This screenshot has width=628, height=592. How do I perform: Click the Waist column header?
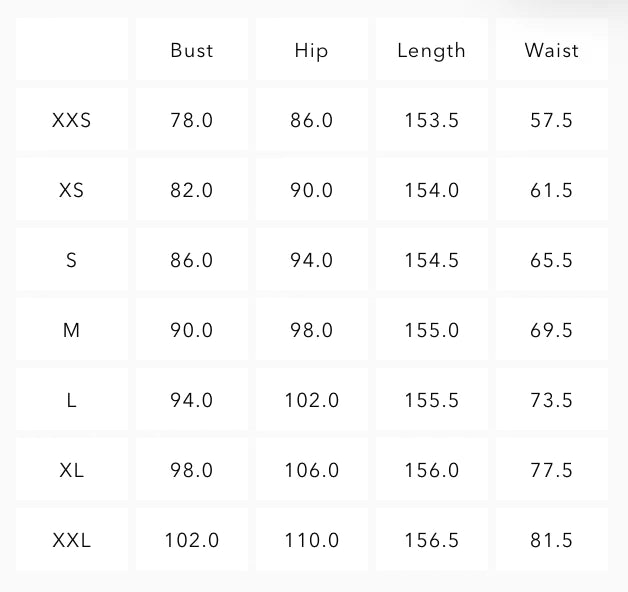551,50
